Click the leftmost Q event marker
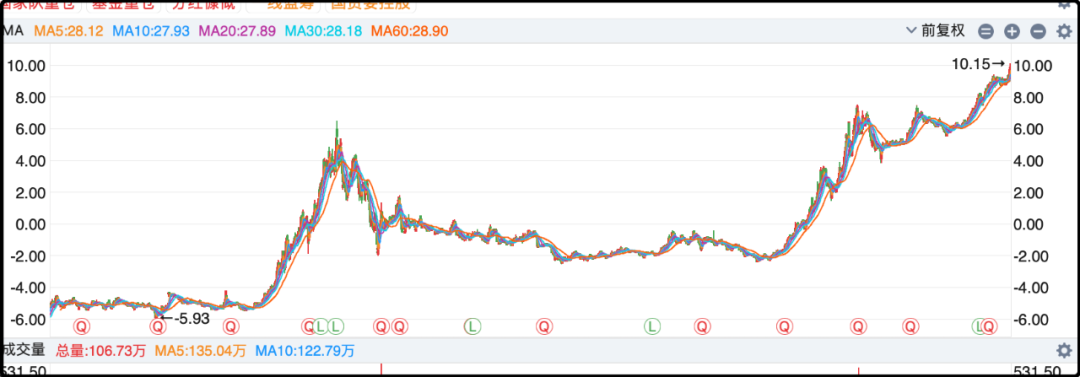The image size is (1080, 377). click(x=83, y=325)
